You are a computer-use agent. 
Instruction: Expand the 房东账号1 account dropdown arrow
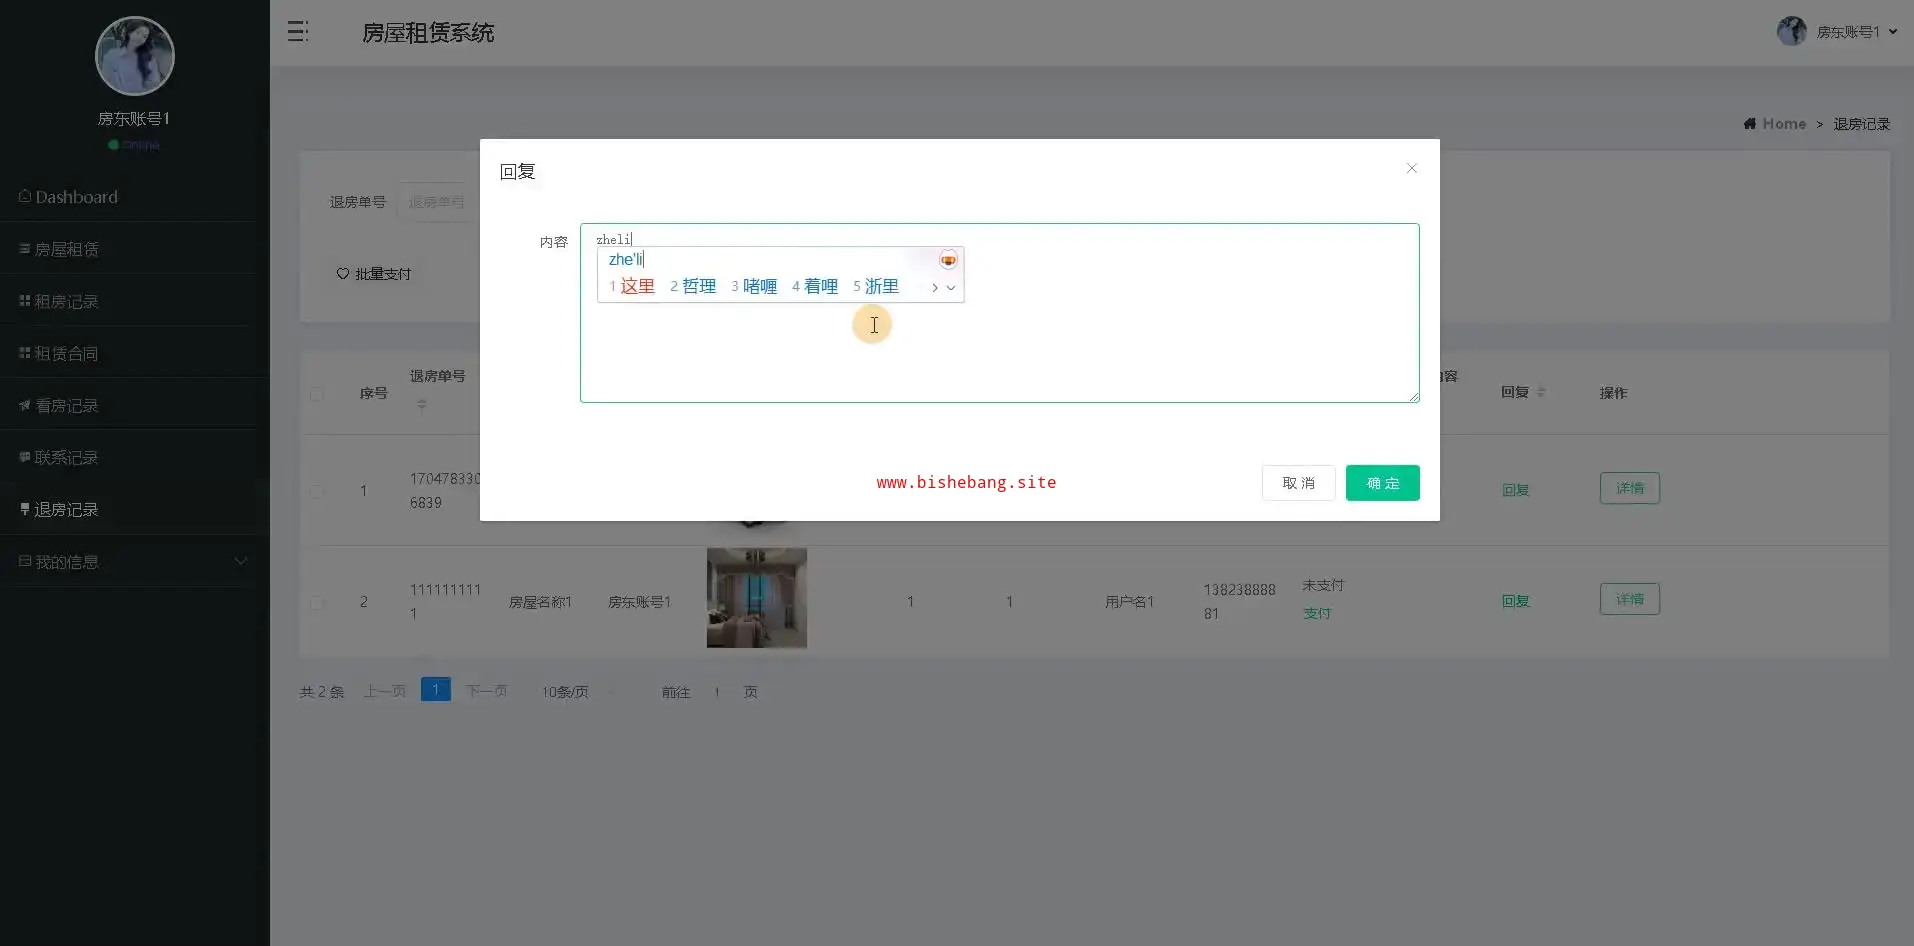tap(1893, 32)
